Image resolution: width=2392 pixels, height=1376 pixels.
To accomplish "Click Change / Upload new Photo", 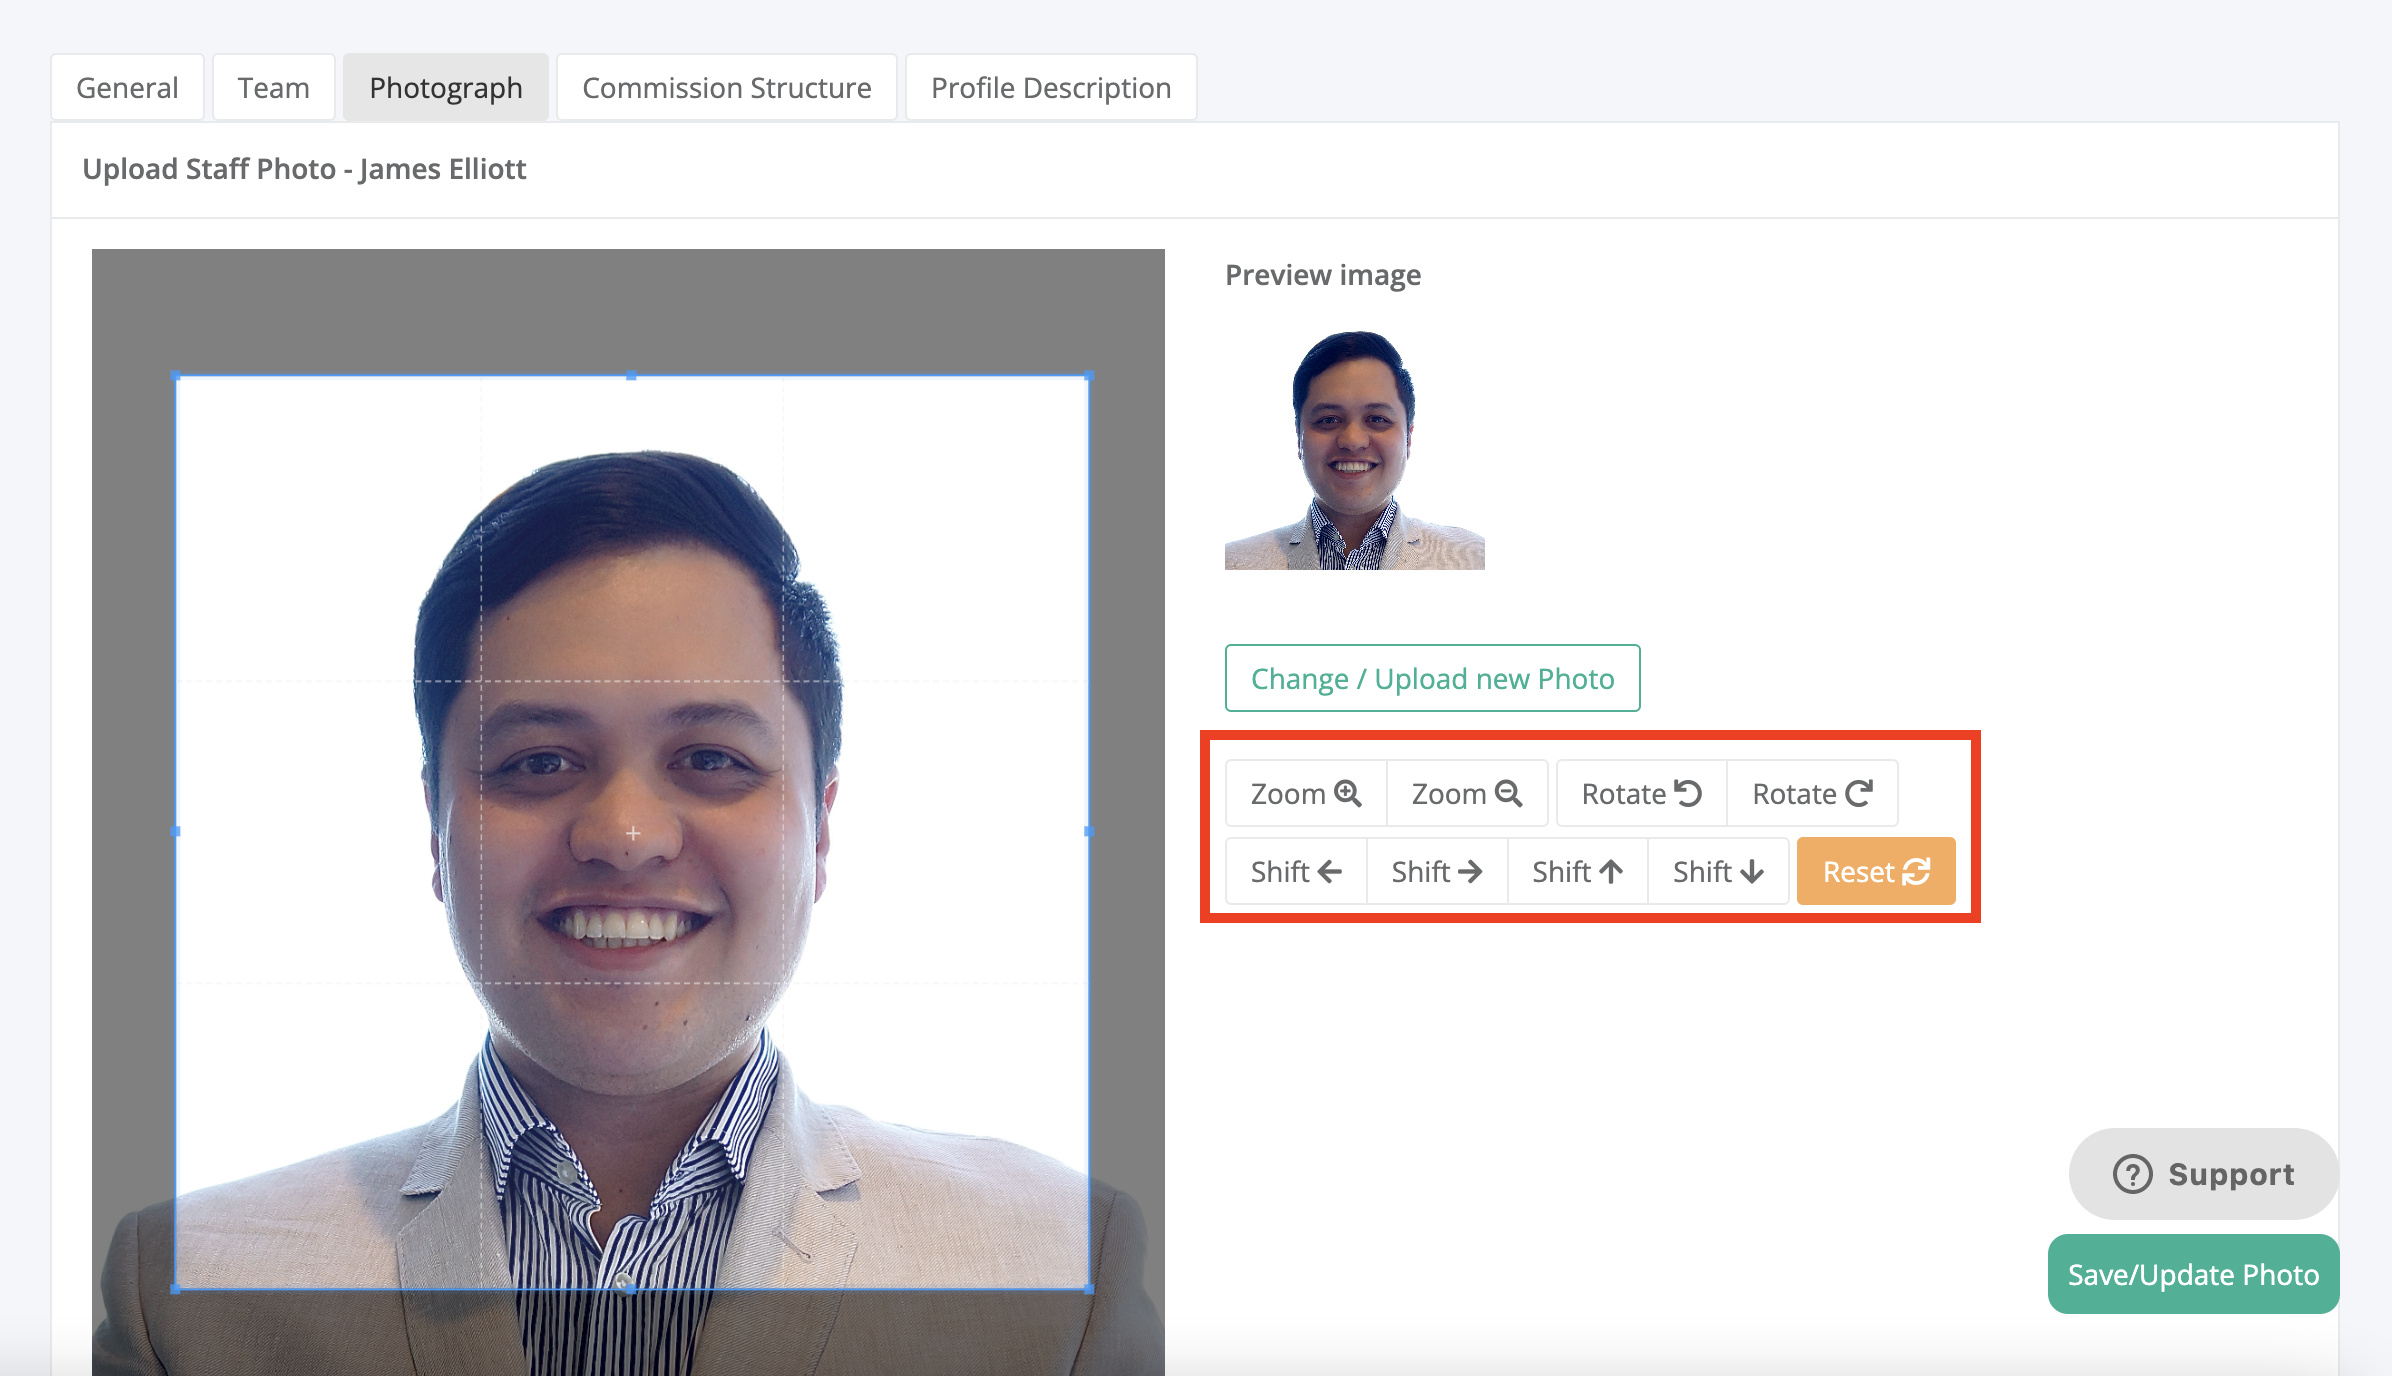I will [x=1432, y=678].
